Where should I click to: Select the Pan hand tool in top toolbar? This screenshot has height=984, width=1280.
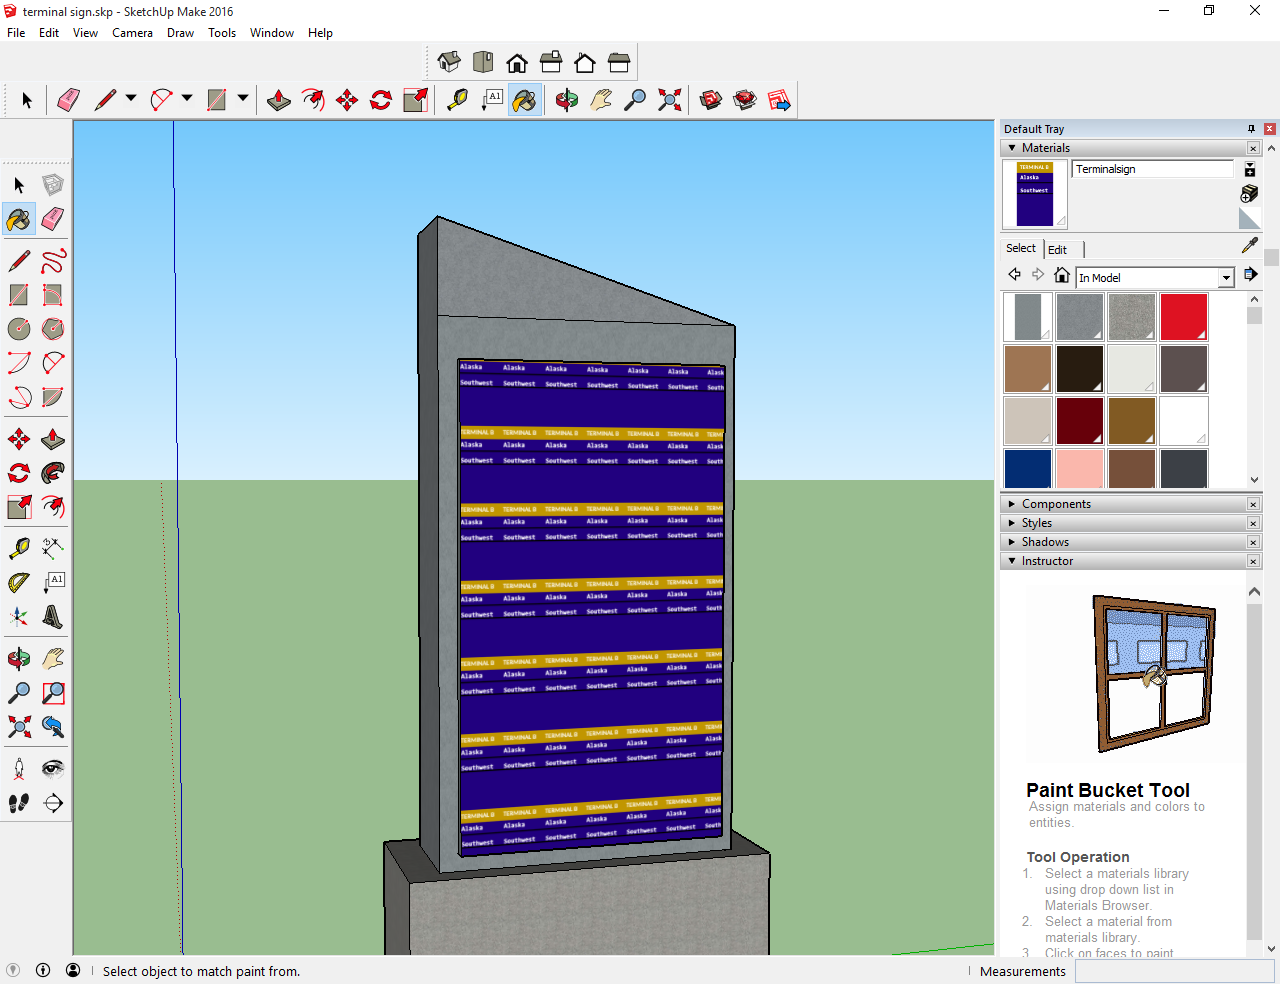pos(601,100)
